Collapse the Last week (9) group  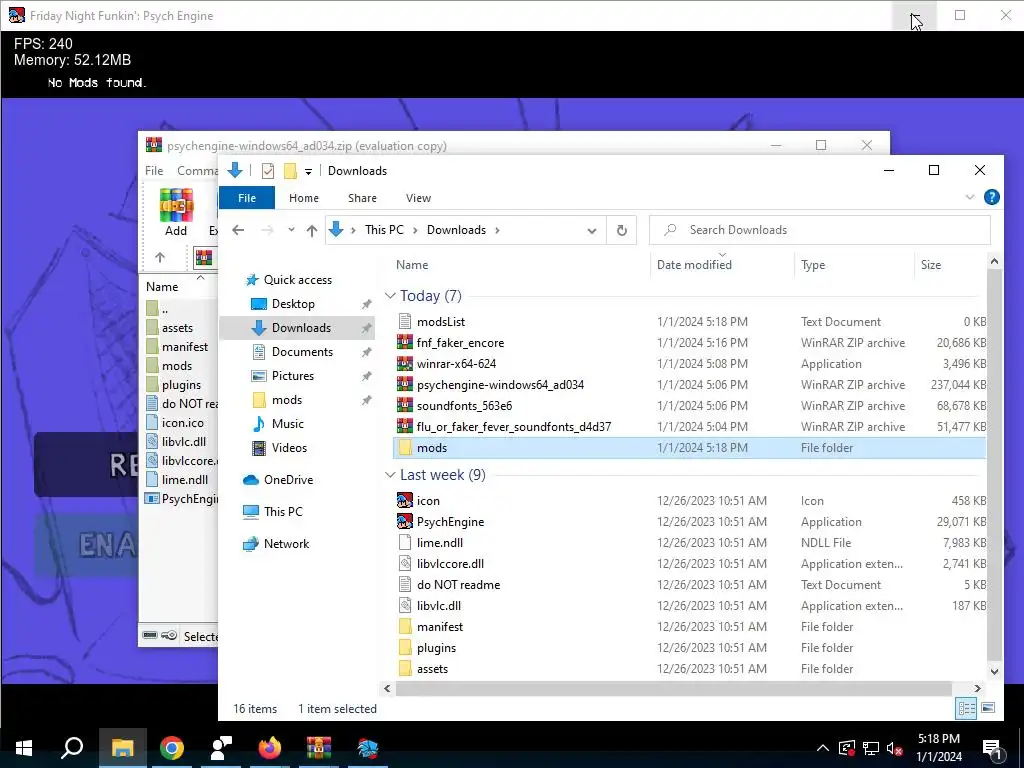pos(391,475)
